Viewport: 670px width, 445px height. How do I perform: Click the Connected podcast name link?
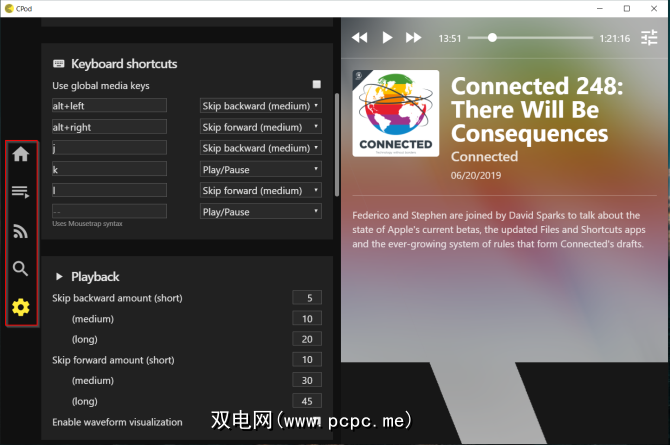click(484, 156)
